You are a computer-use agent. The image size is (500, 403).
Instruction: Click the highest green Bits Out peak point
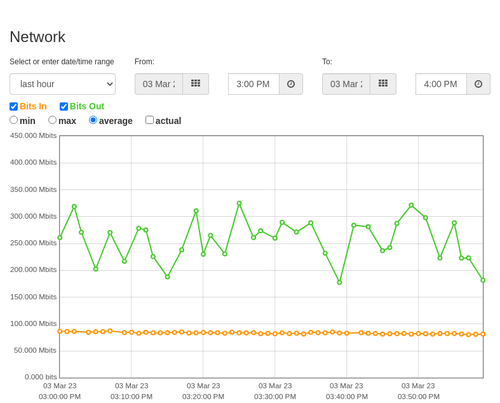[x=239, y=203]
